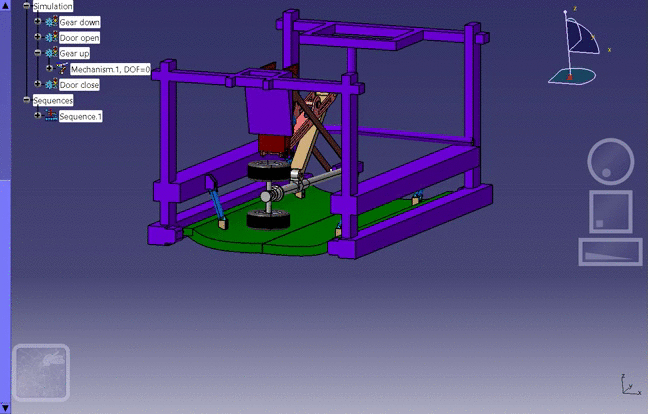Select the Gear down tree label
The image size is (648, 414).
(x=79, y=22)
